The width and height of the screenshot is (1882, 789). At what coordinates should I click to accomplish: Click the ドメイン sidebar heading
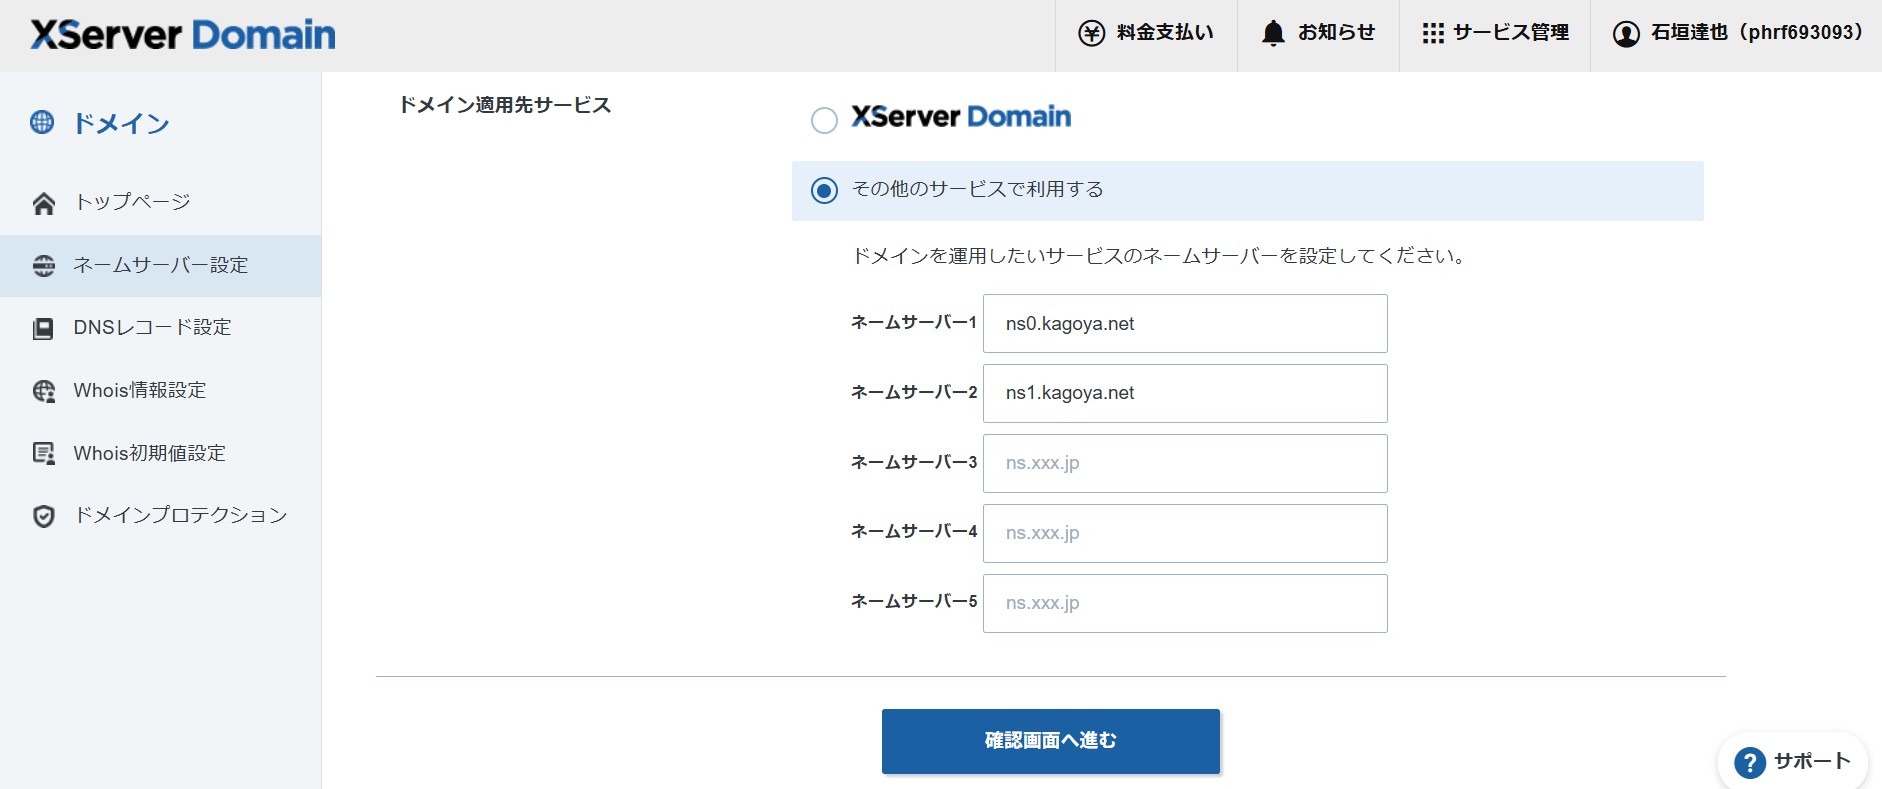pos(121,123)
